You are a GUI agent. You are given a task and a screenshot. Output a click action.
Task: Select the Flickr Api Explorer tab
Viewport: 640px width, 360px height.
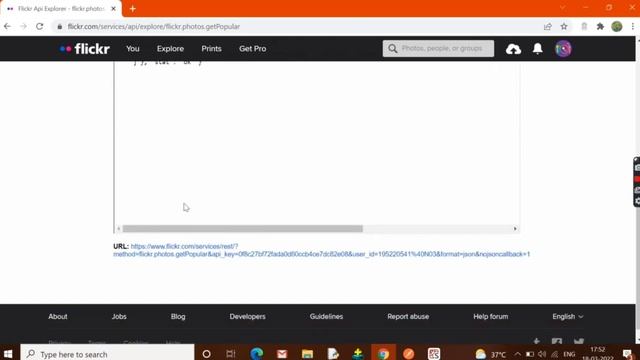(x=61, y=9)
